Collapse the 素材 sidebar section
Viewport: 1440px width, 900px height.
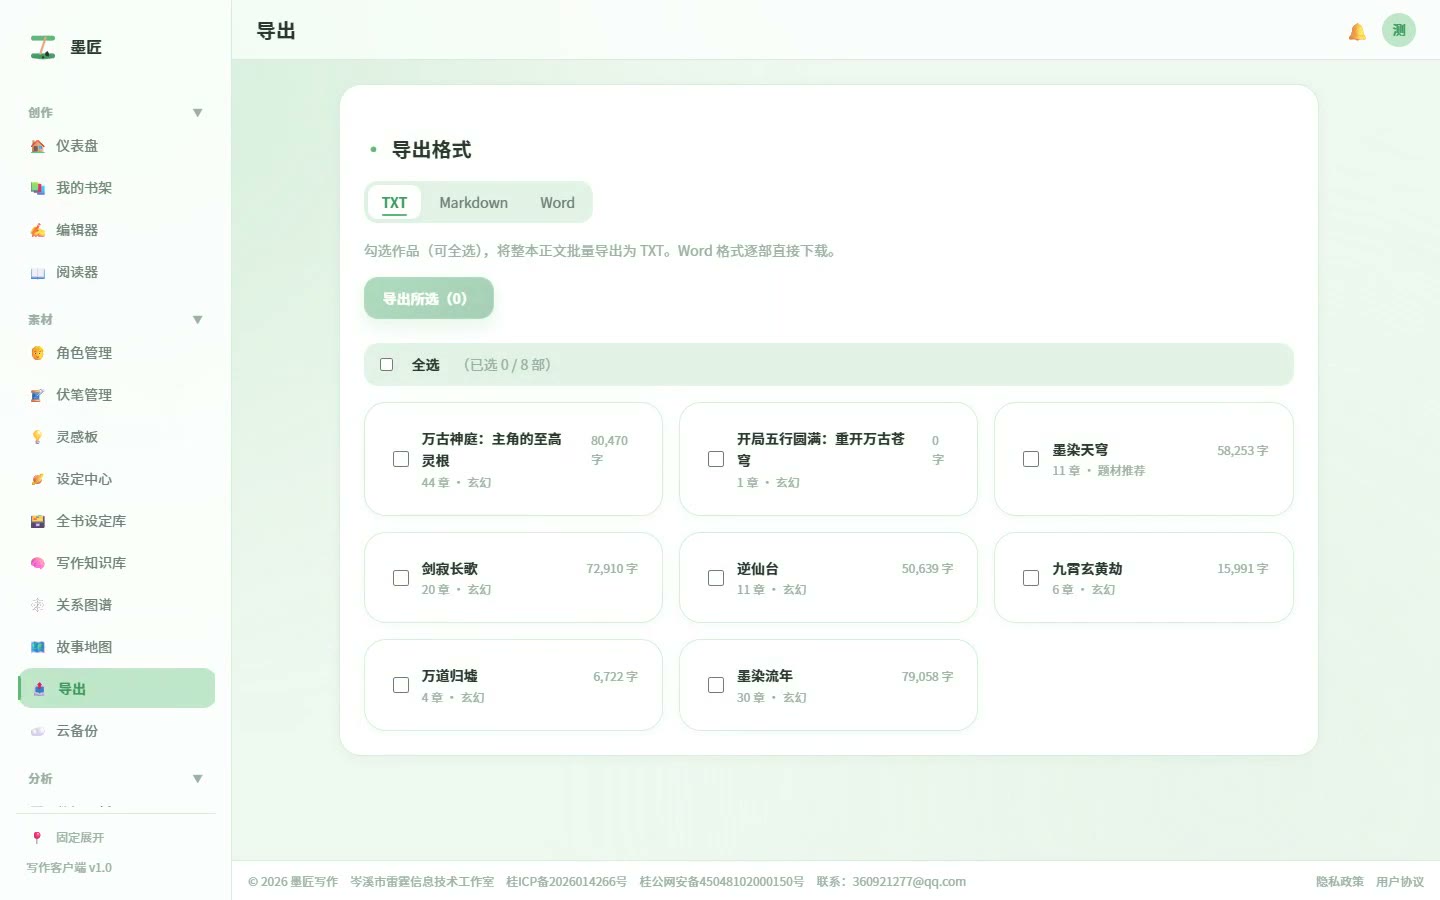click(197, 320)
